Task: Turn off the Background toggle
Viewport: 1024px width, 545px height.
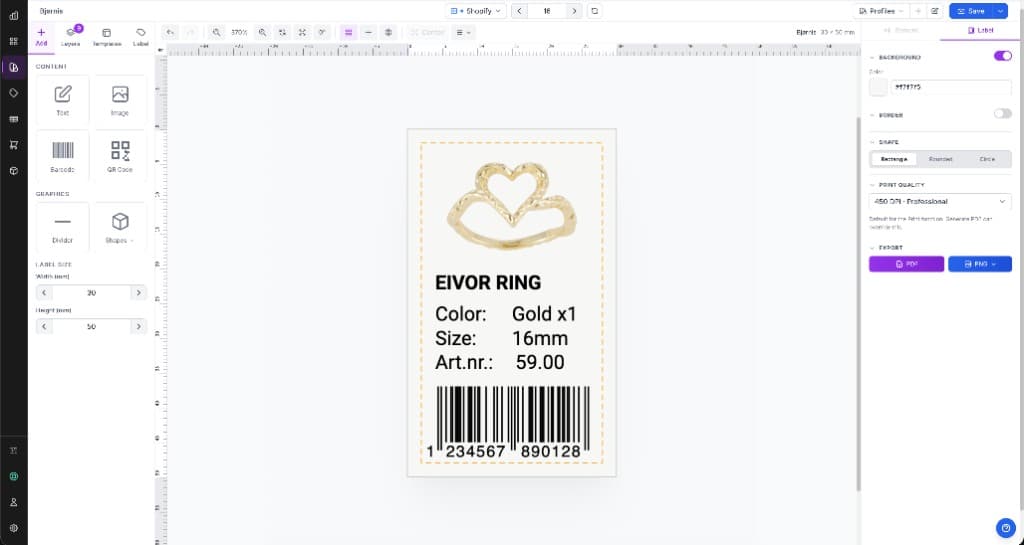Action: [x=1002, y=56]
